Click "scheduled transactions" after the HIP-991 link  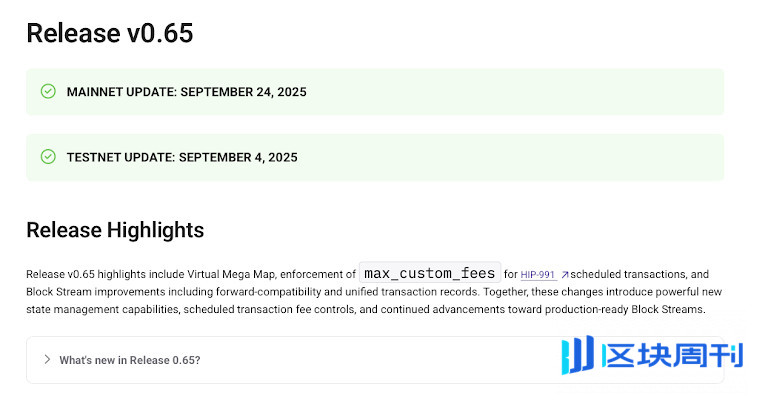tap(628, 274)
